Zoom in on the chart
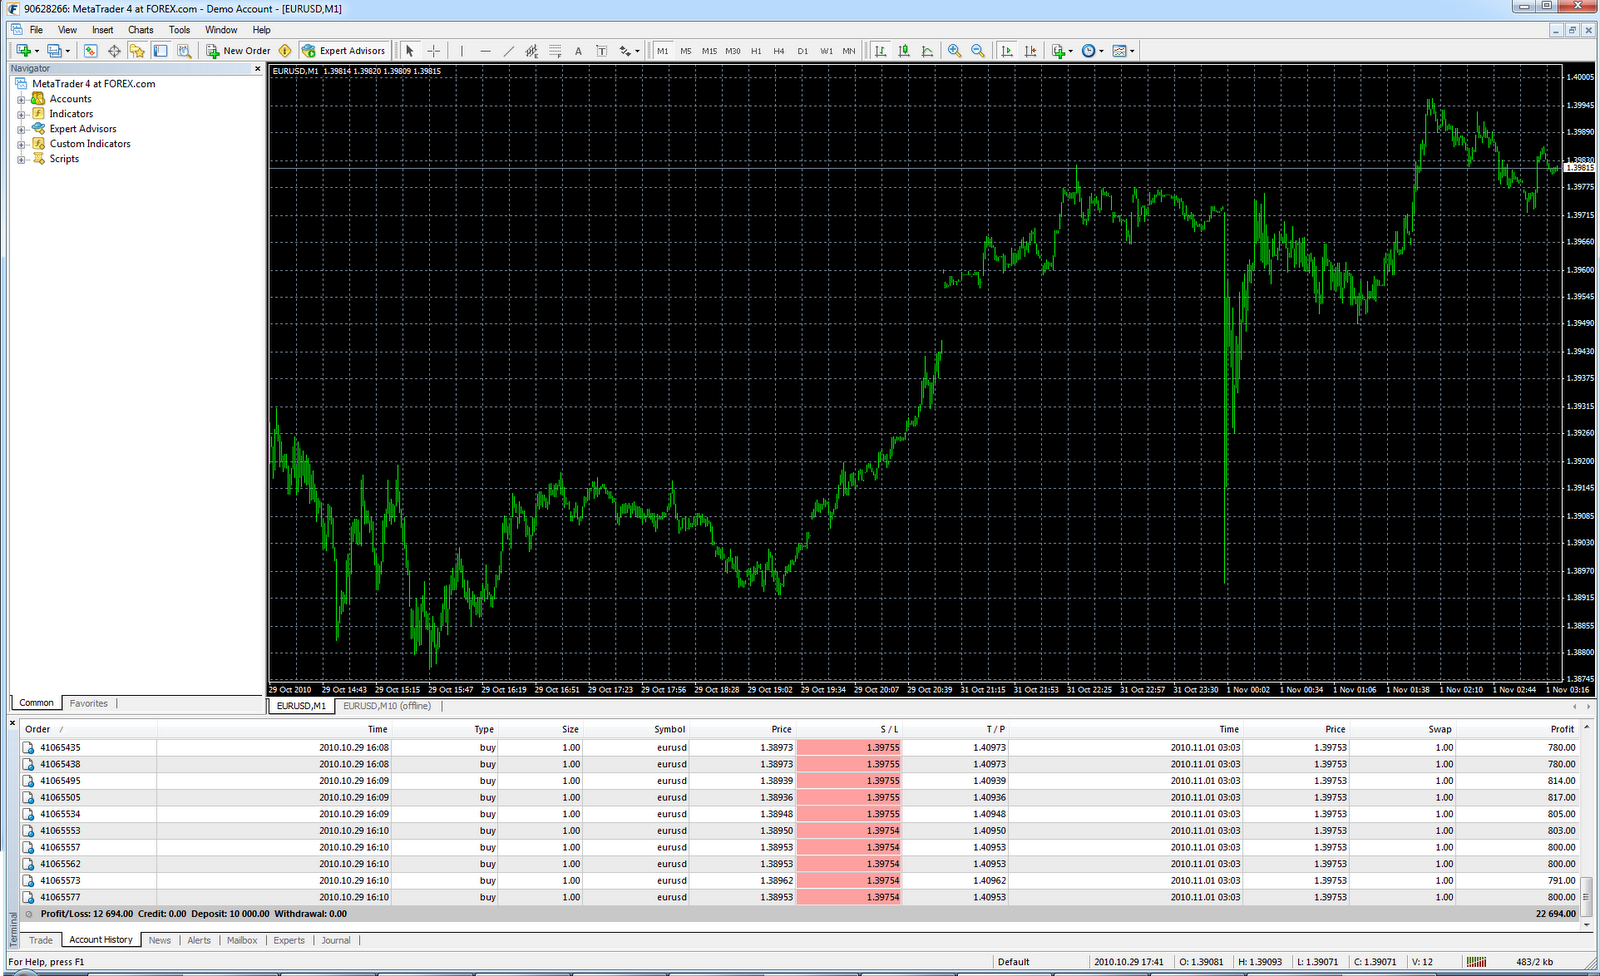Screen dimensions: 1600x976 pos(955,51)
